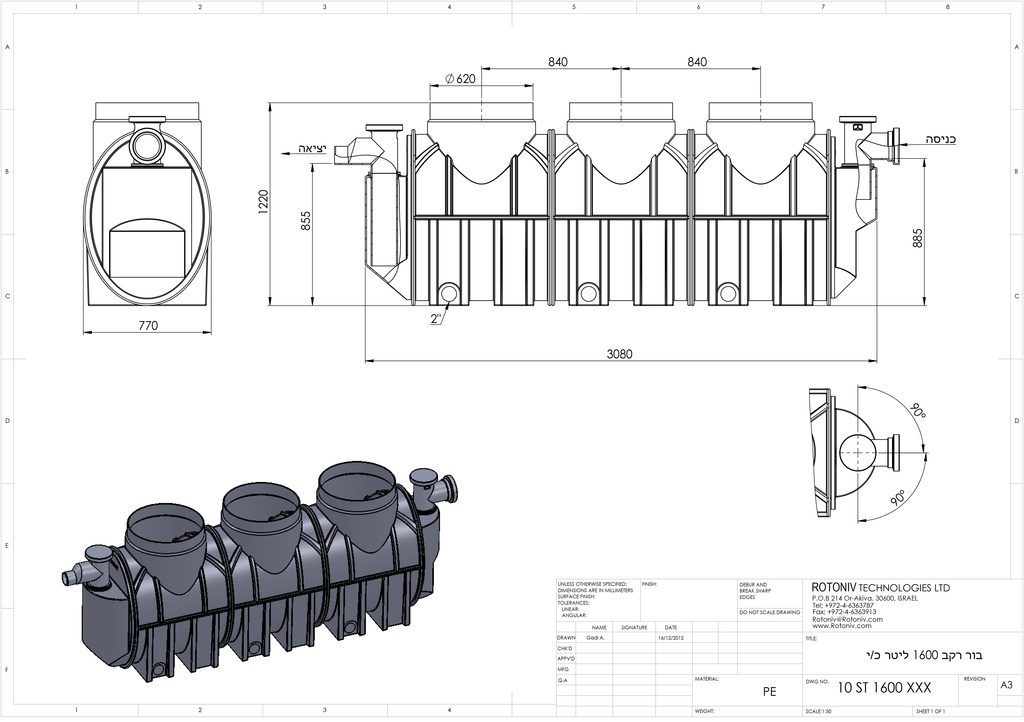
Task: Select the drawn date 16/12/2012 cell
Action: [670, 637]
